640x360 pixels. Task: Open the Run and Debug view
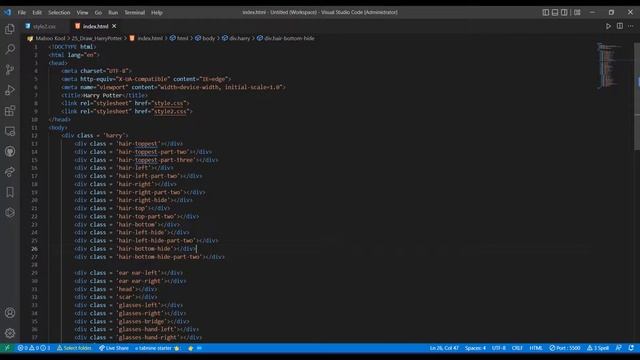pos(10,90)
